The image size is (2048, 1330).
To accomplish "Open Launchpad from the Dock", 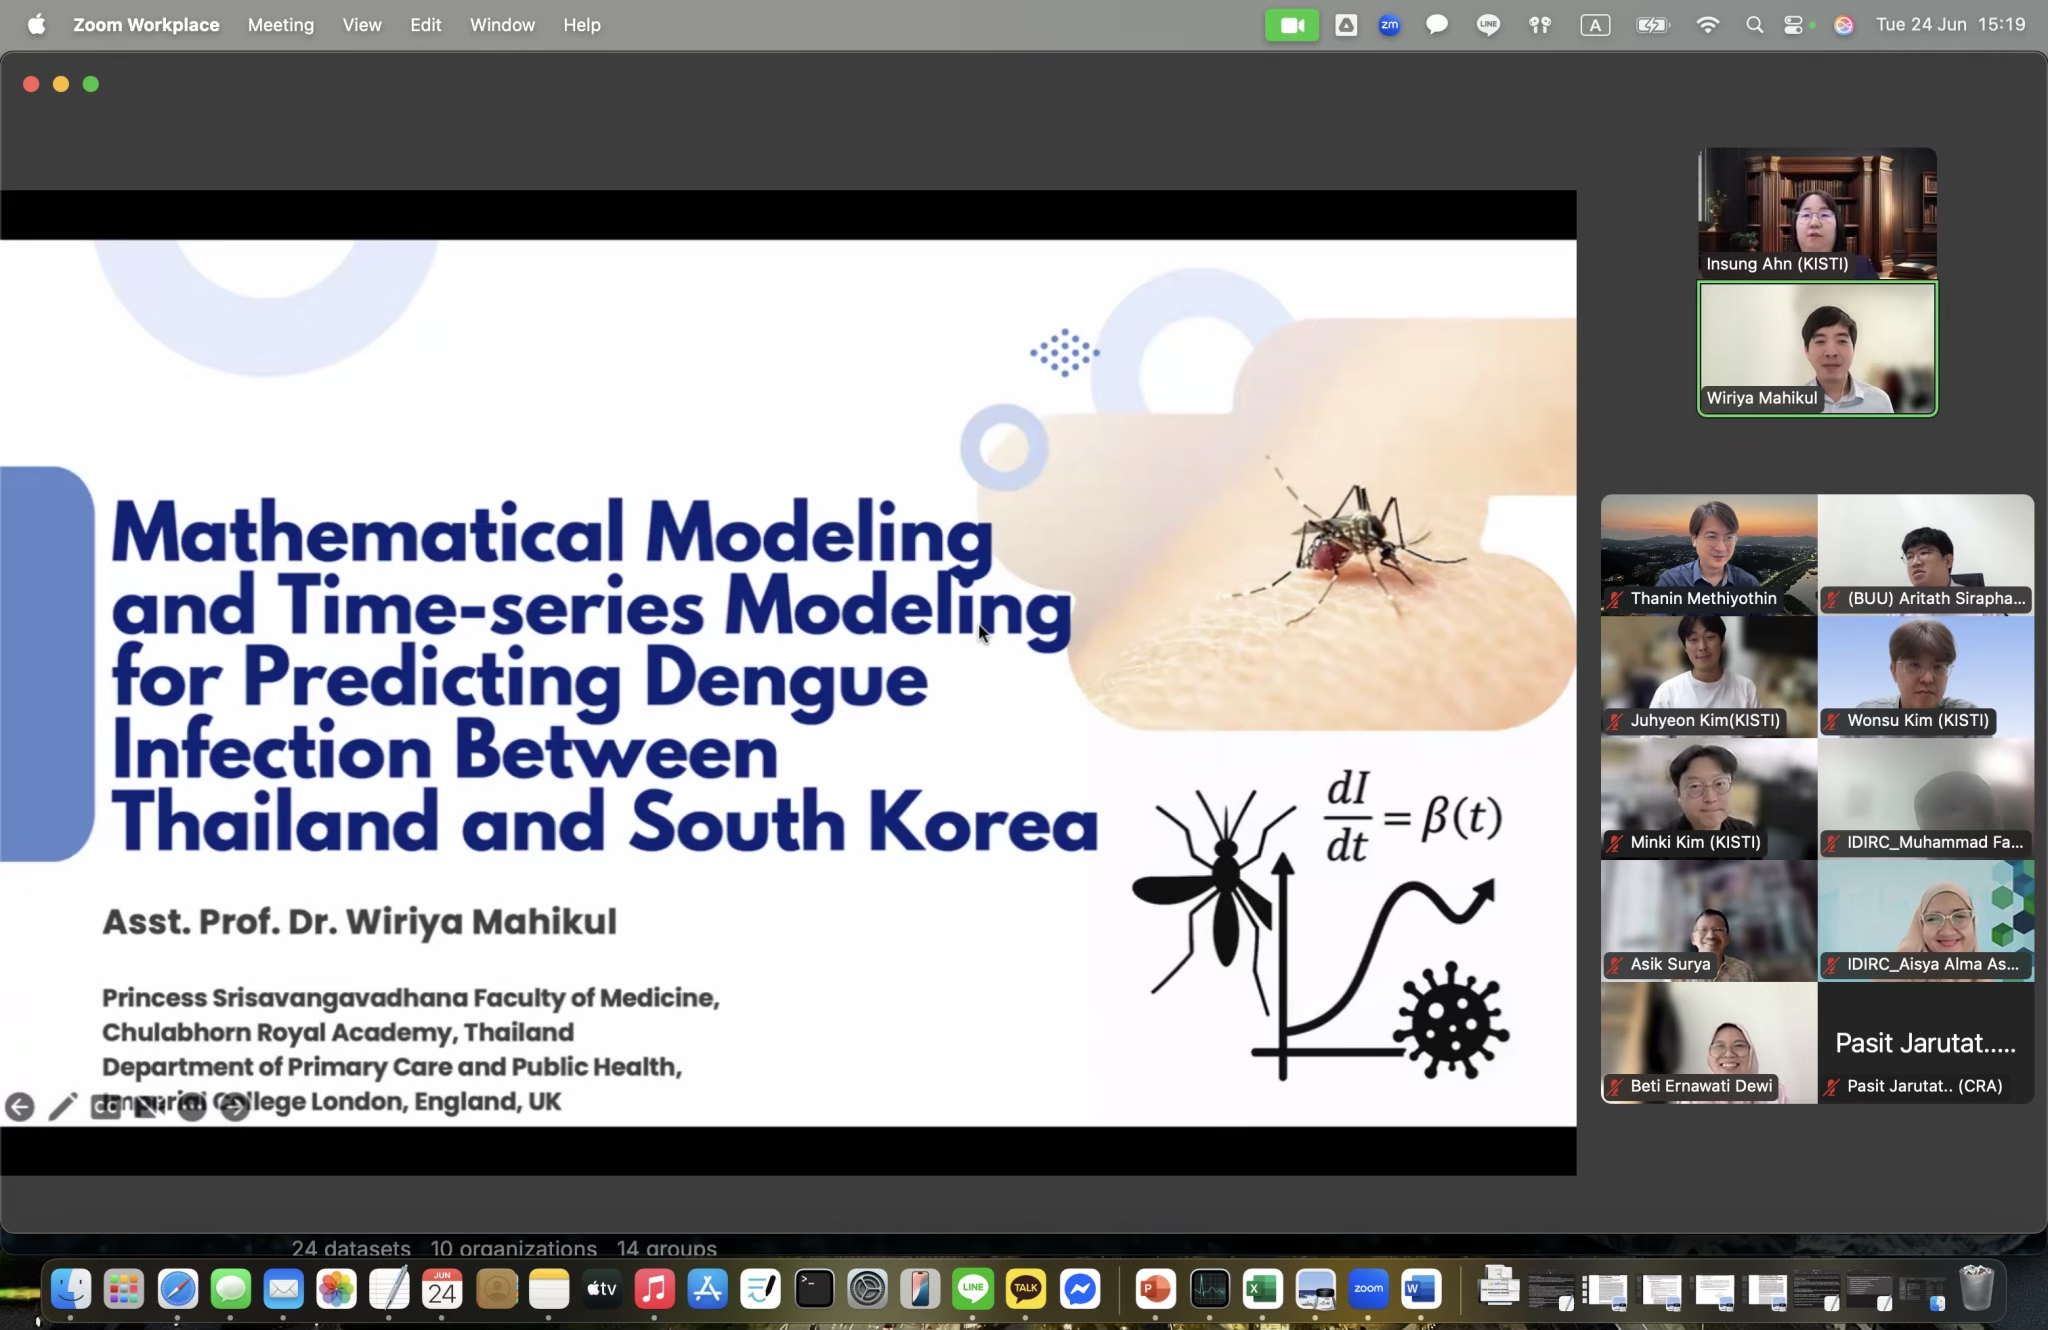I will pyautogui.click(x=124, y=1289).
